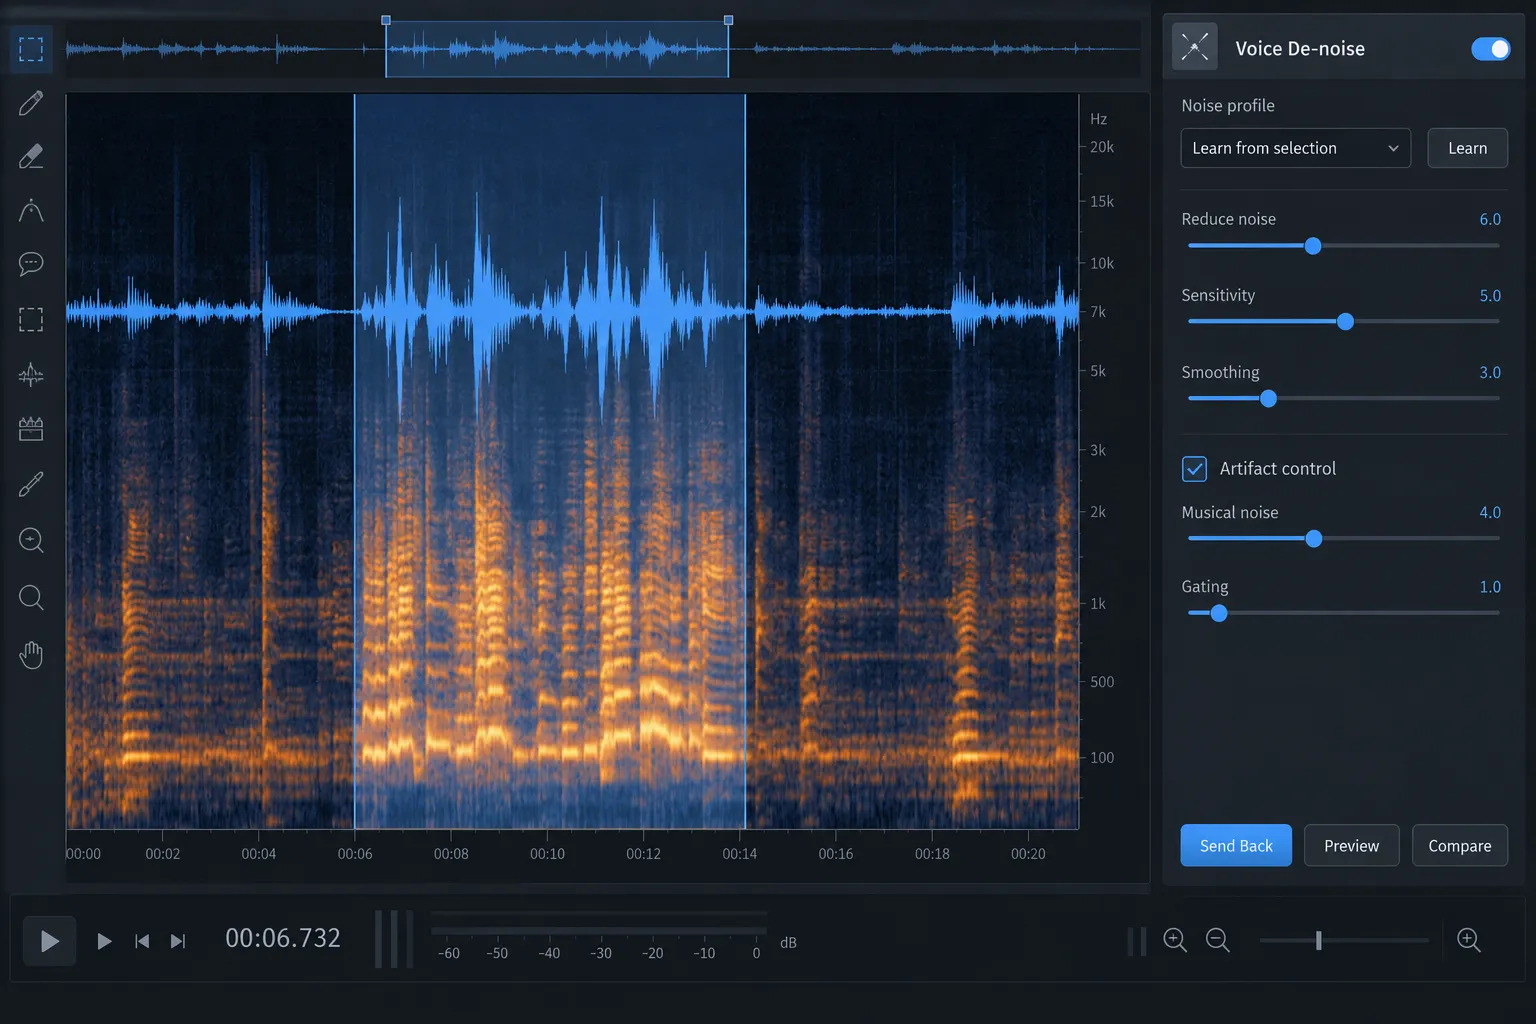The height and width of the screenshot is (1024, 1536).
Task: Click the 00:12 timeline label
Action: [x=644, y=854]
